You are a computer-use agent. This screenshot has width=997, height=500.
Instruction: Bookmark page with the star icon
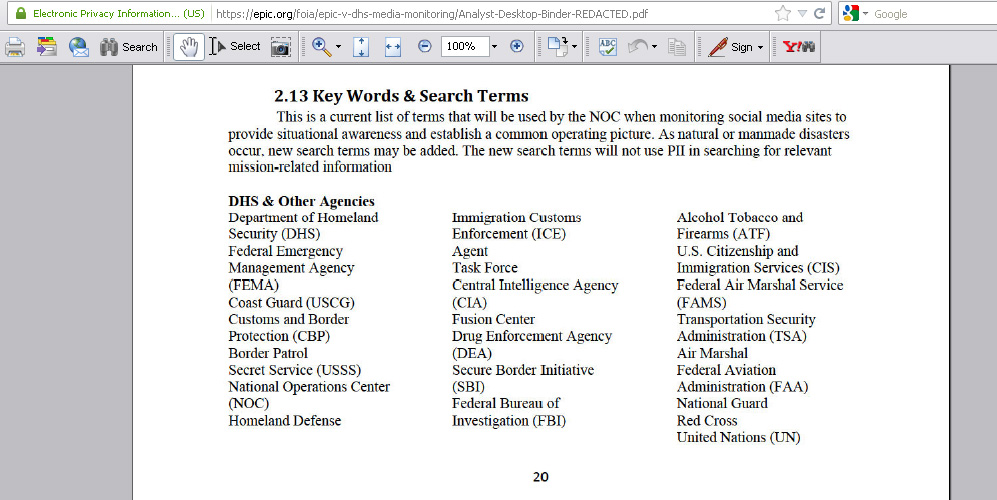(x=783, y=13)
